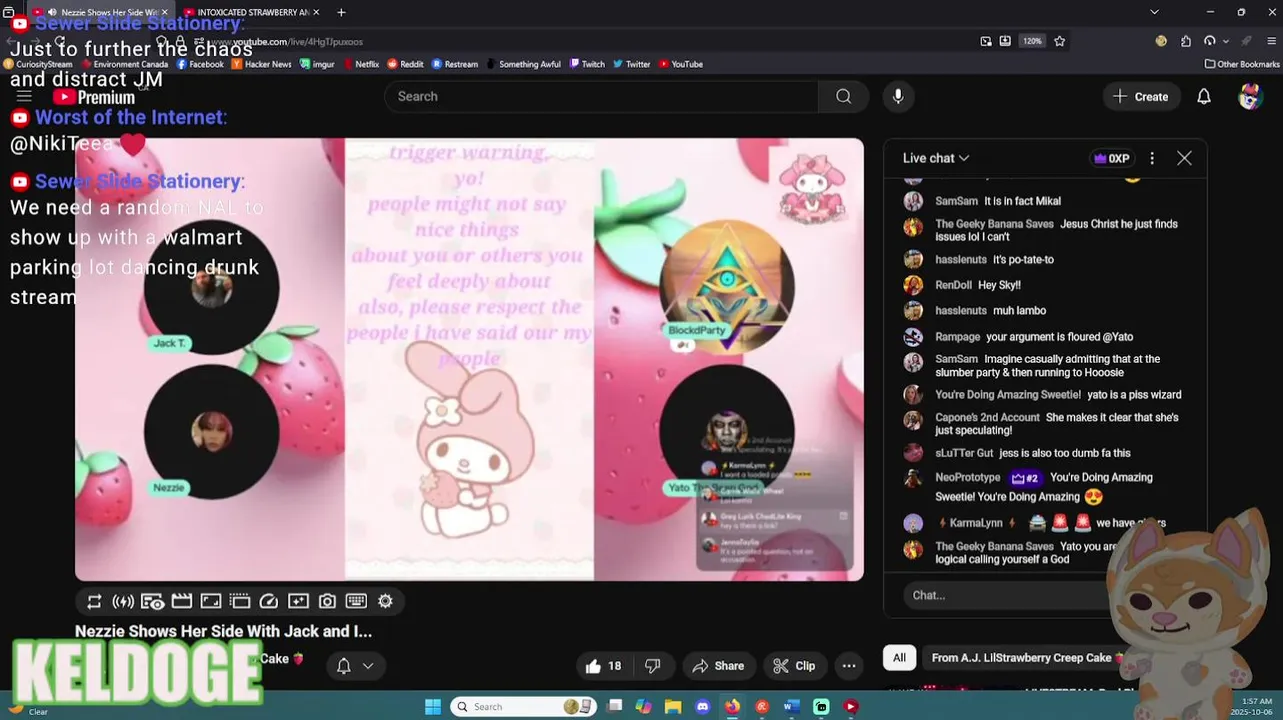Click the volume boost icon below the player
Screen dimensions: 1283x720
coord(123,601)
